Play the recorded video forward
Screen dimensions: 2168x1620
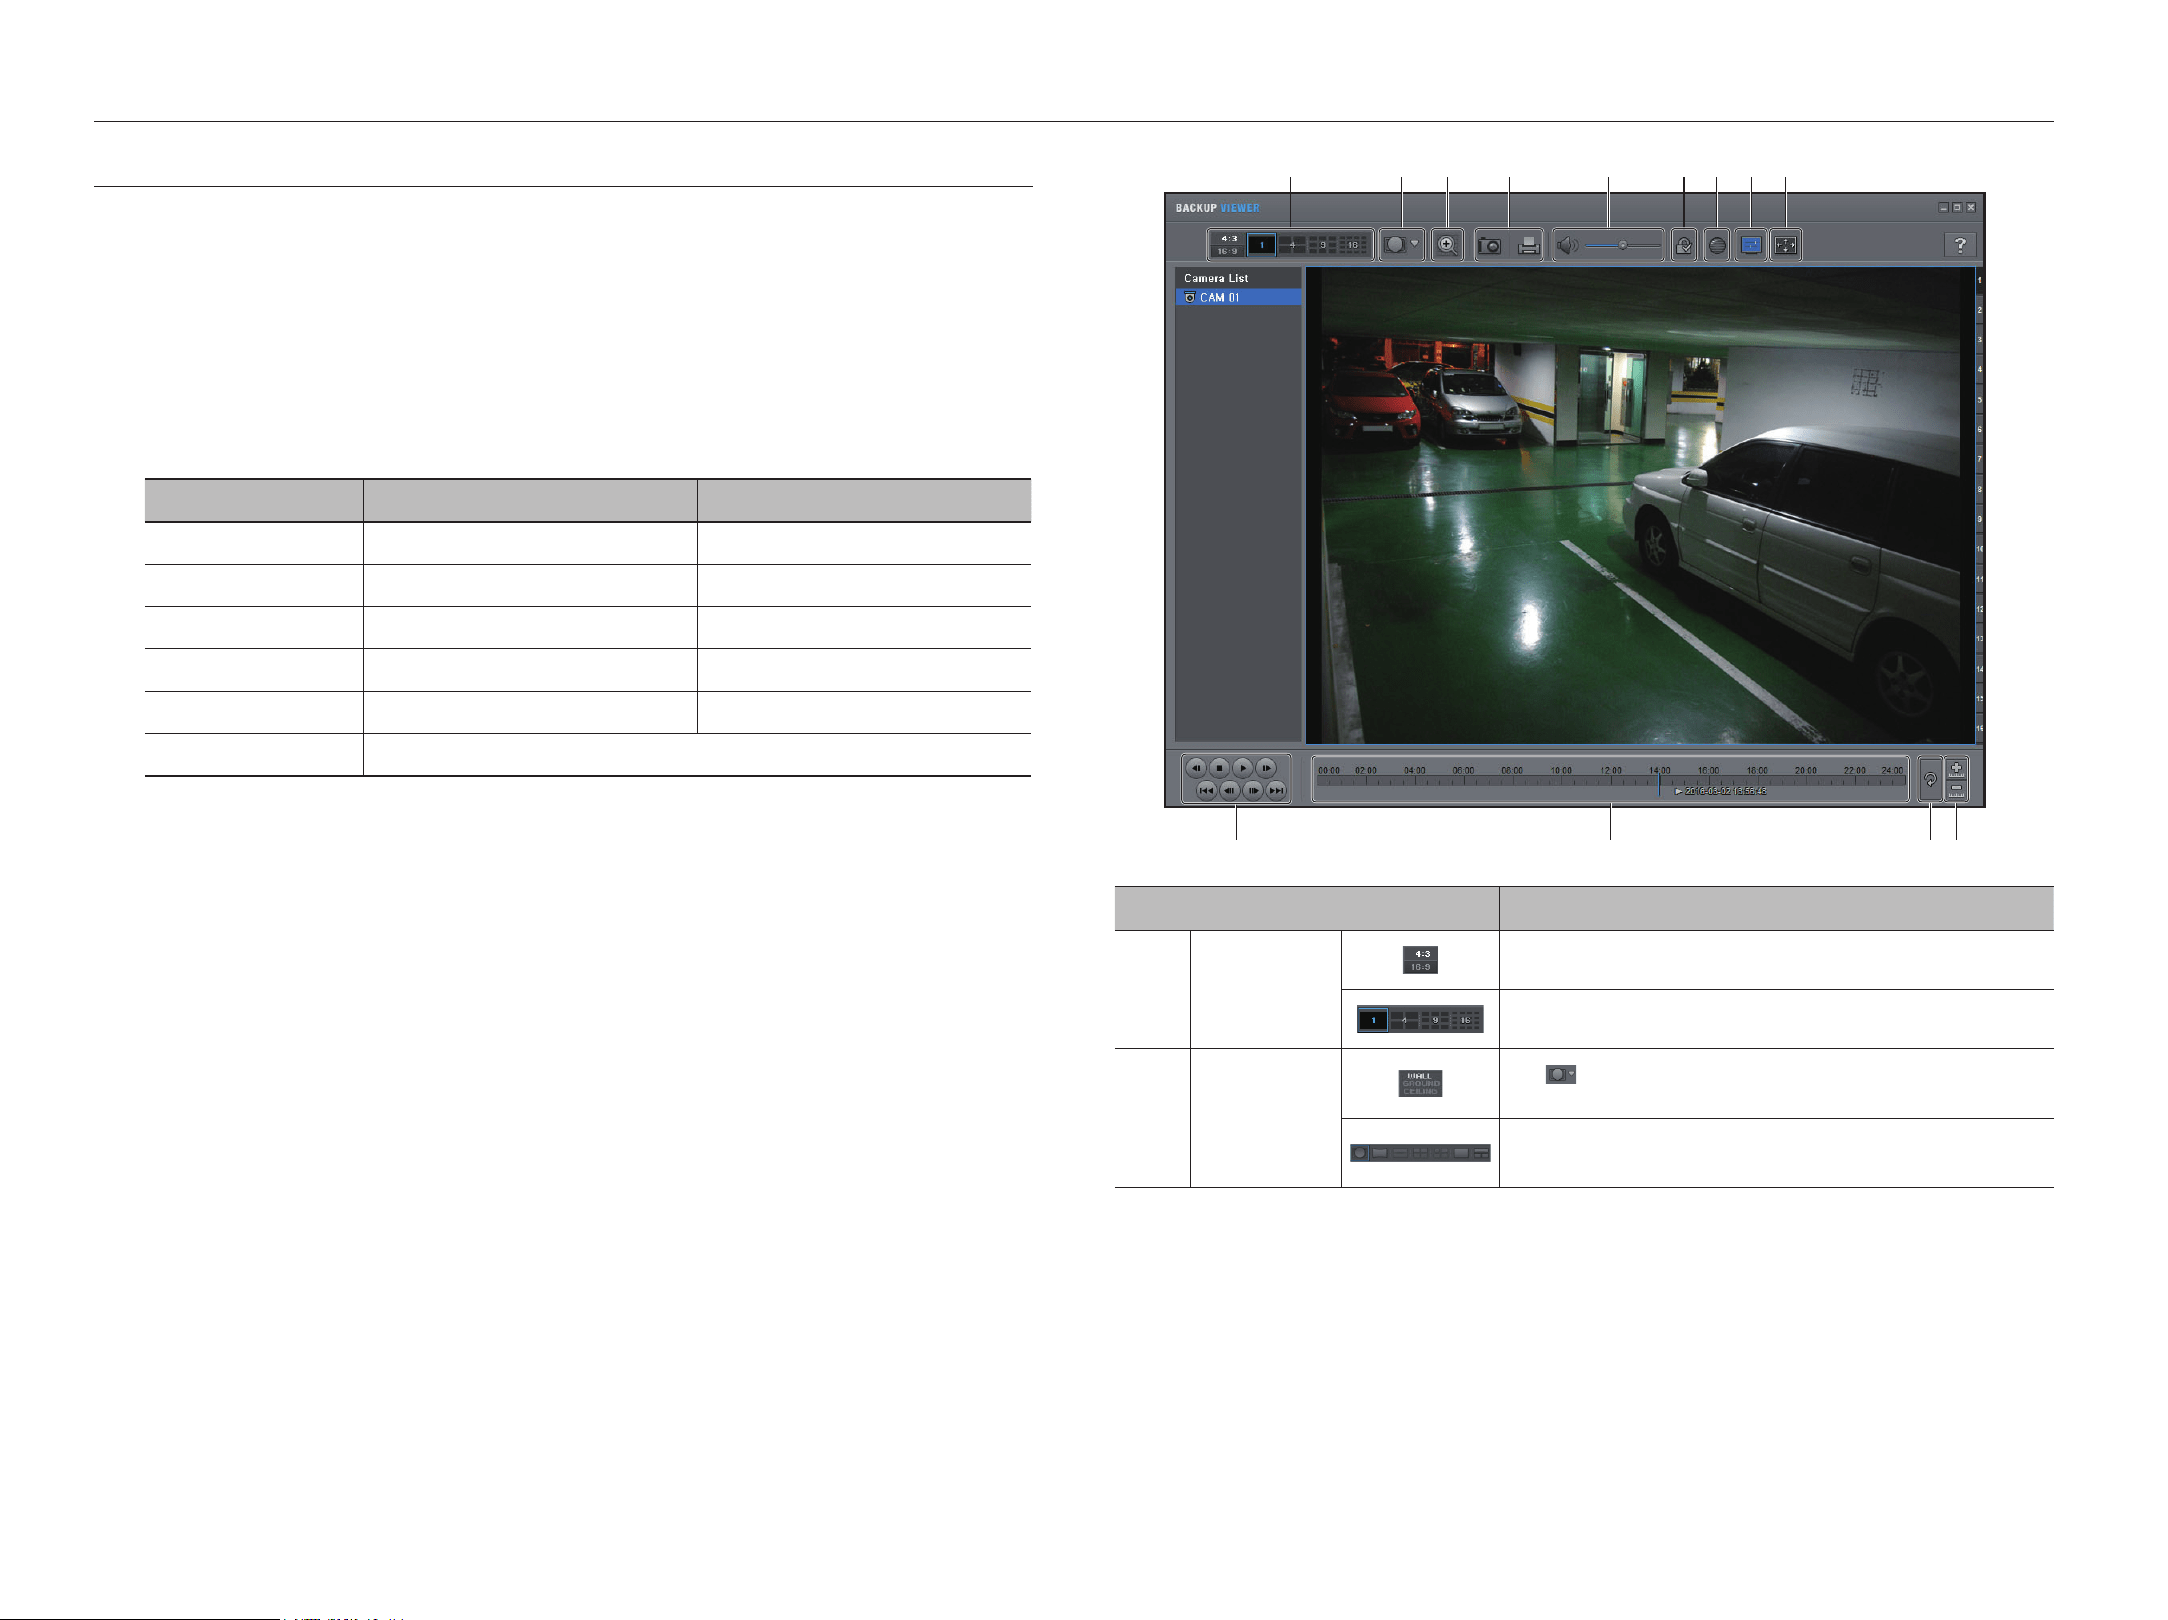pos(1243,768)
